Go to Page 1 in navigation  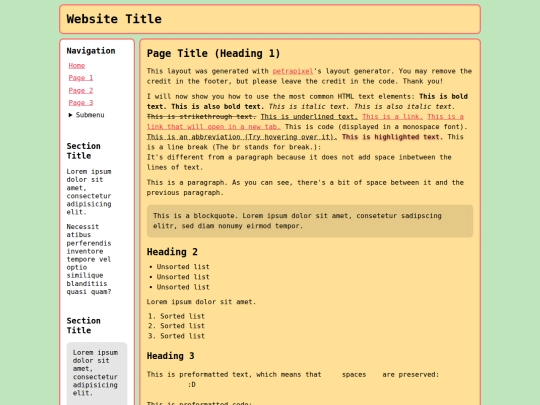click(81, 78)
